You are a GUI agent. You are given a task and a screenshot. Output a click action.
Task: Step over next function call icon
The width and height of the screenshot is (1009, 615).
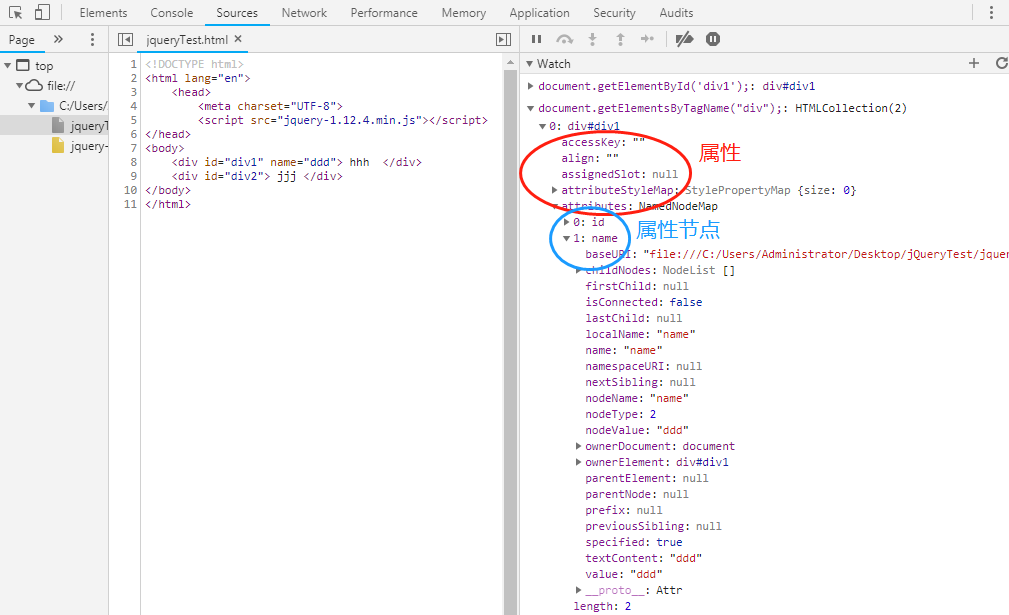[x=564, y=40]
